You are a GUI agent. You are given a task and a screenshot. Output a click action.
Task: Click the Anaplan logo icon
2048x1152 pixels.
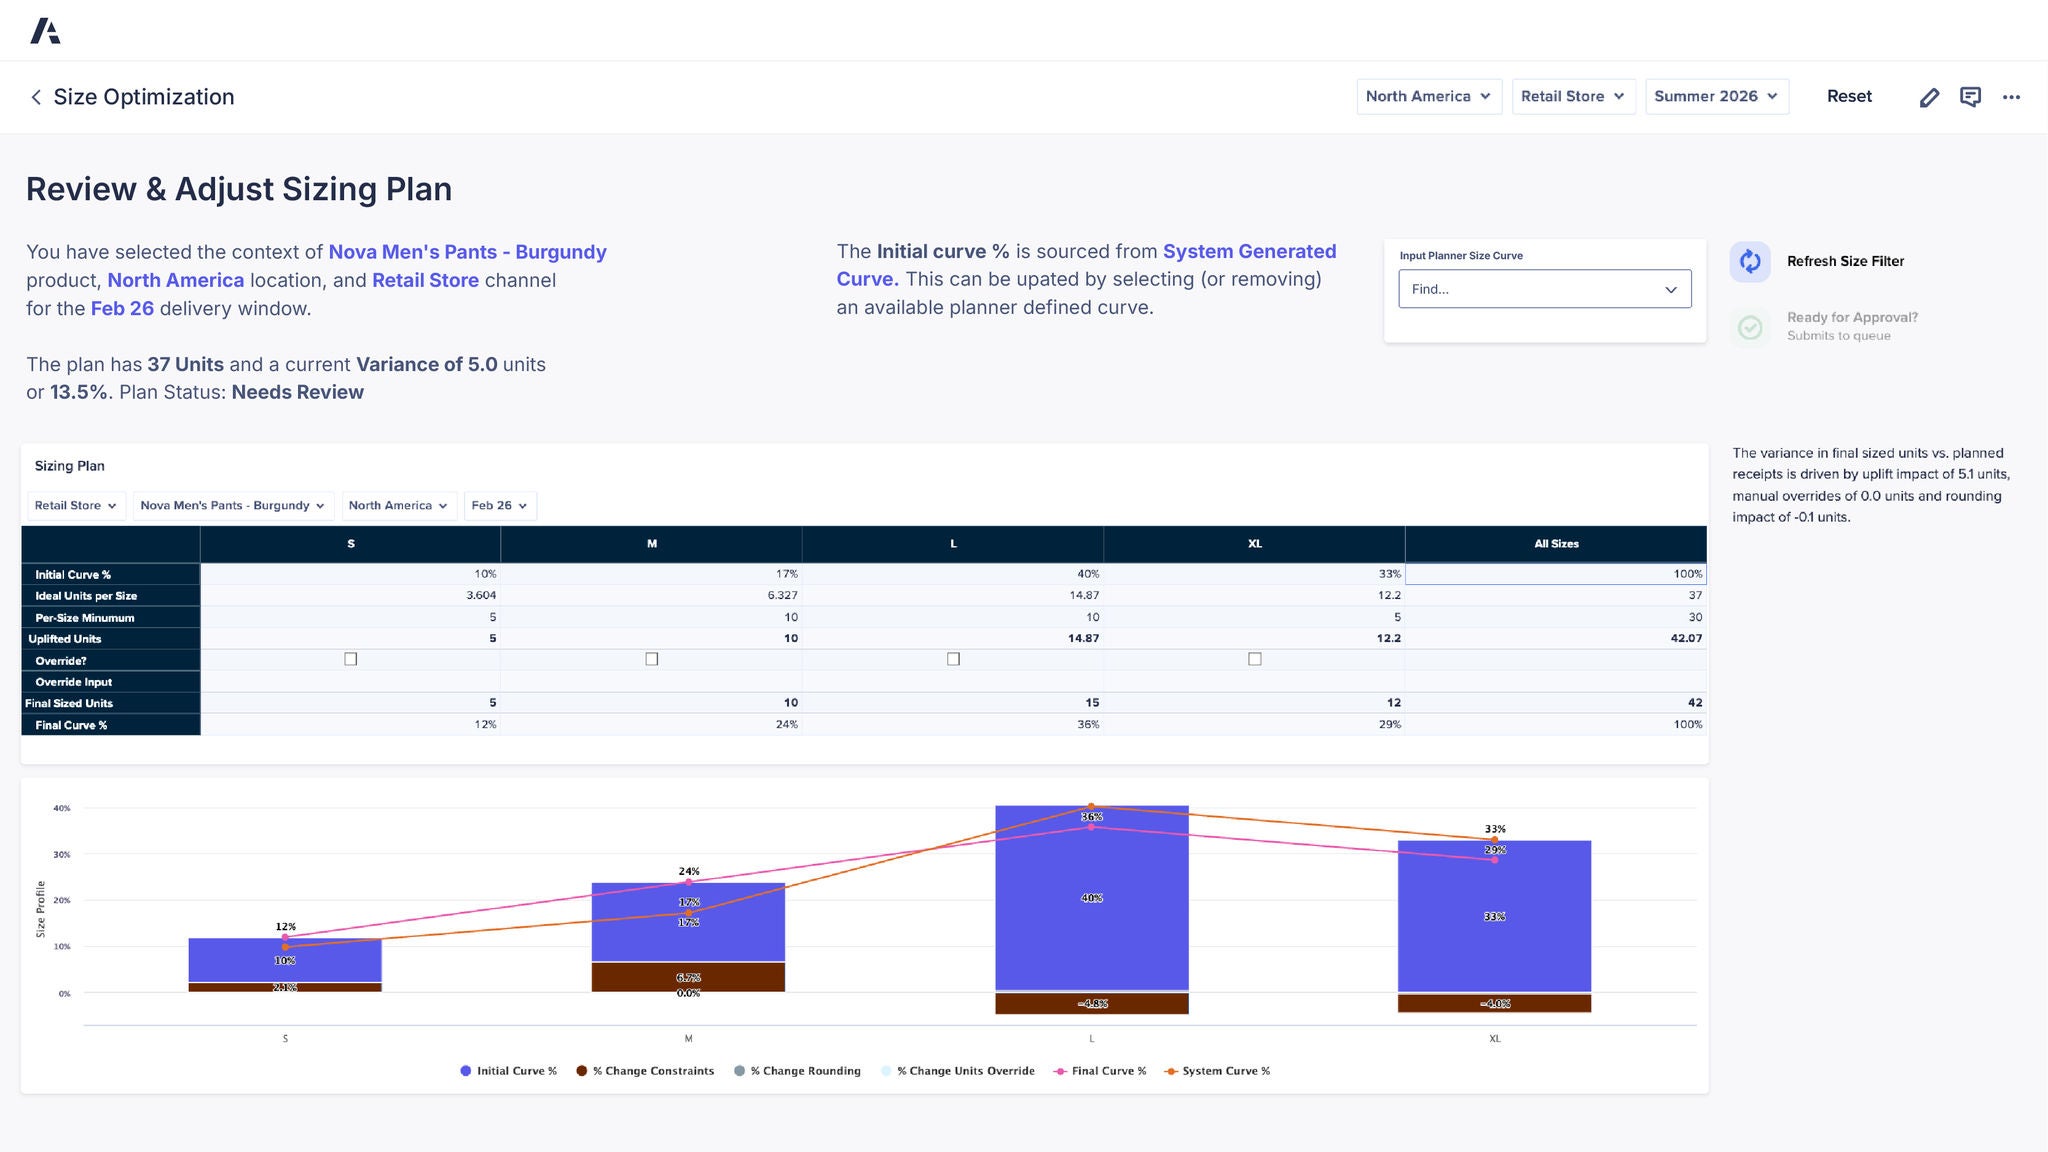click(45, 31)
